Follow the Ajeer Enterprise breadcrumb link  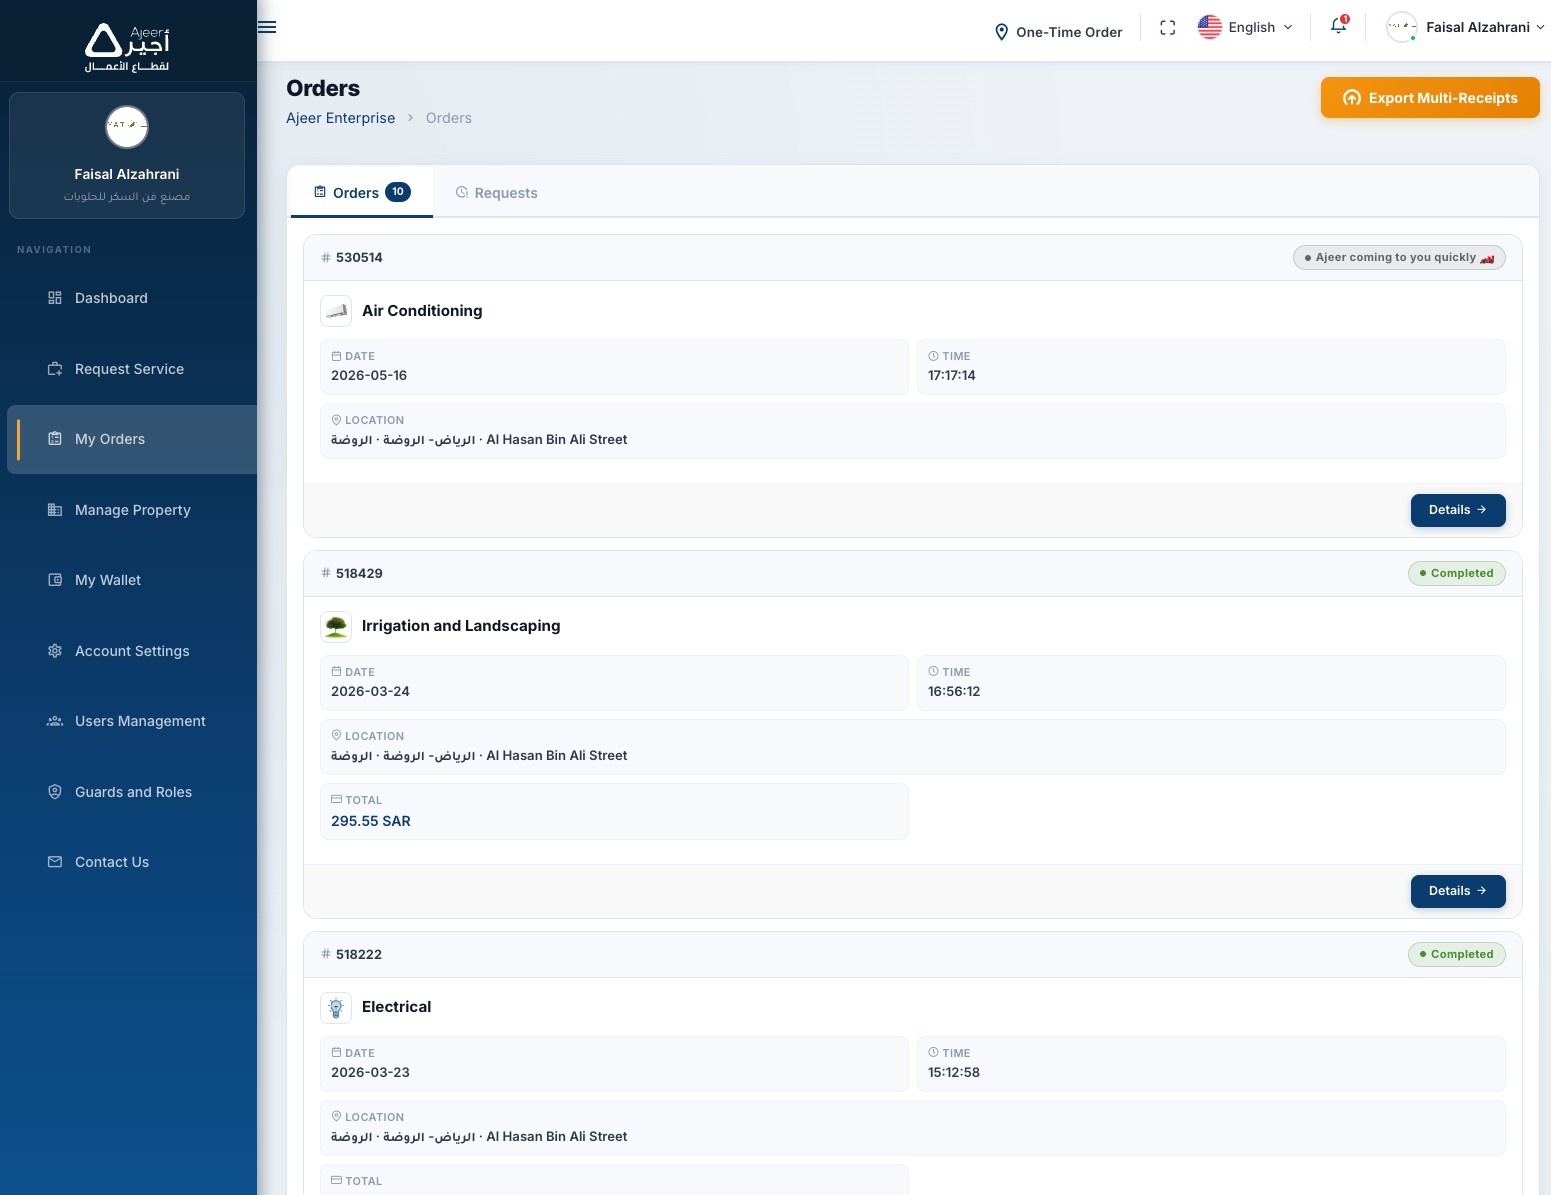pos(341,118)
